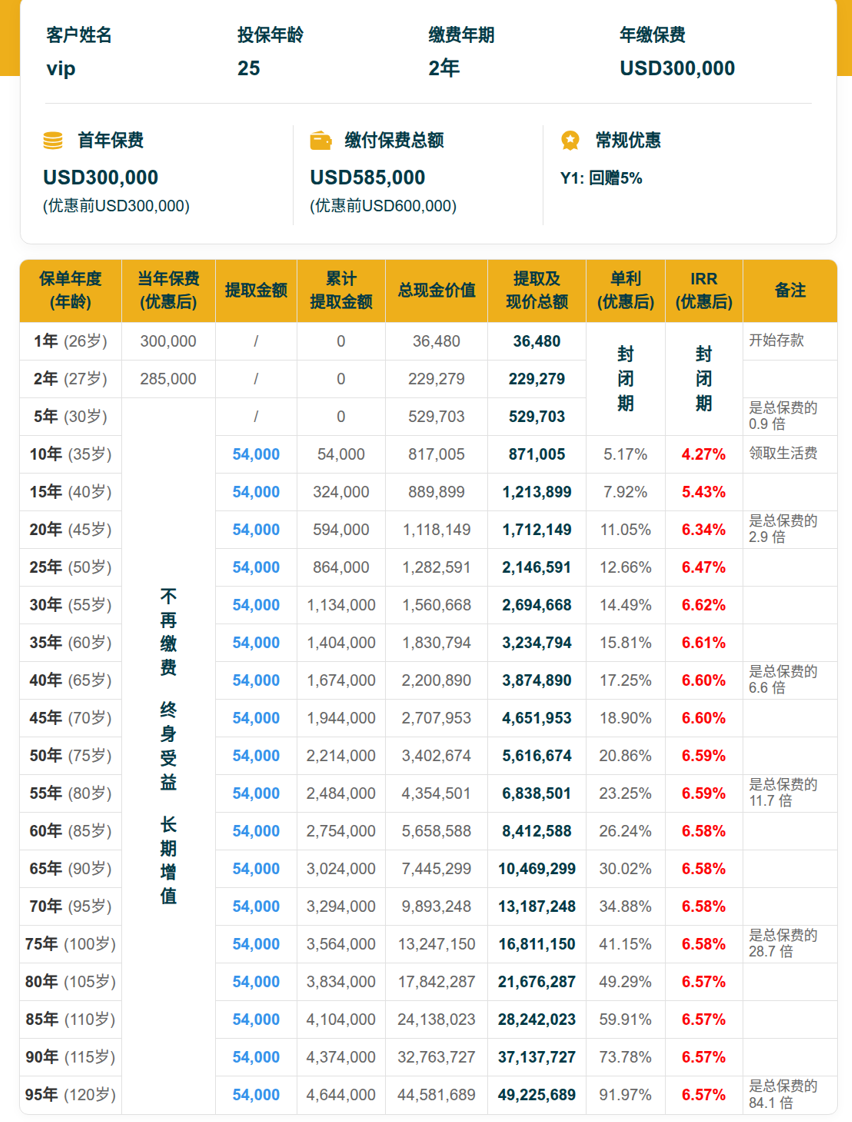Image resolution: width=852 pixels, height=1122 pixels.
Task: Select the 提取金额 column header
Action: click(x=256, y=291)
